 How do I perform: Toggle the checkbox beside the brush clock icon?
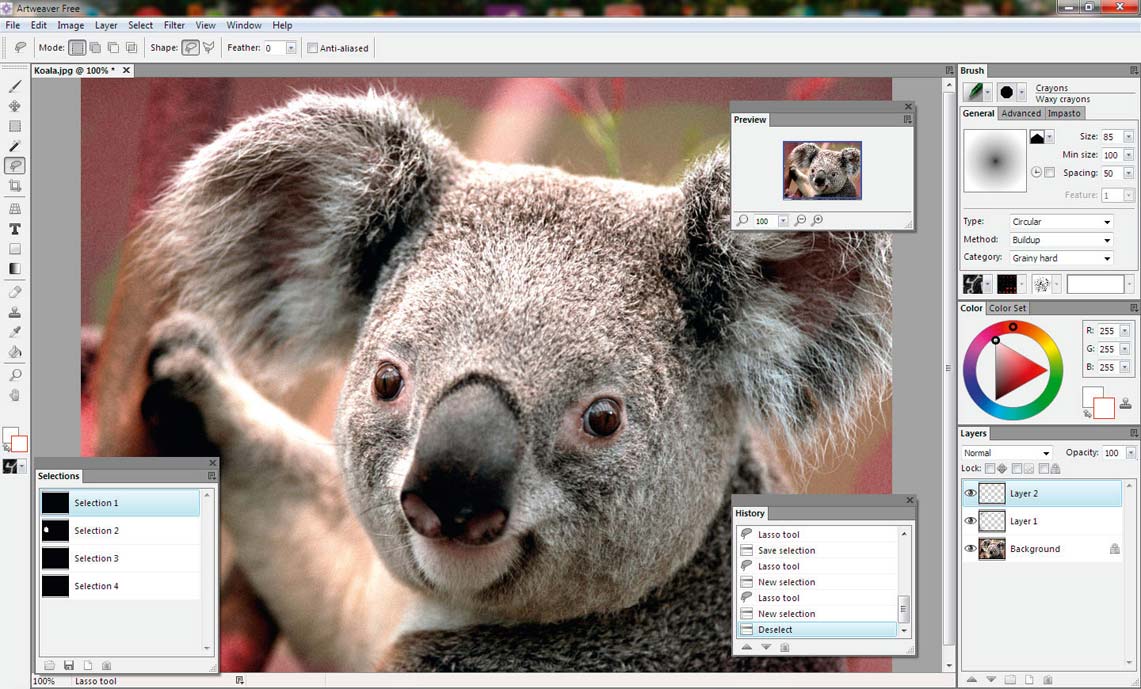coord(1049,172)
